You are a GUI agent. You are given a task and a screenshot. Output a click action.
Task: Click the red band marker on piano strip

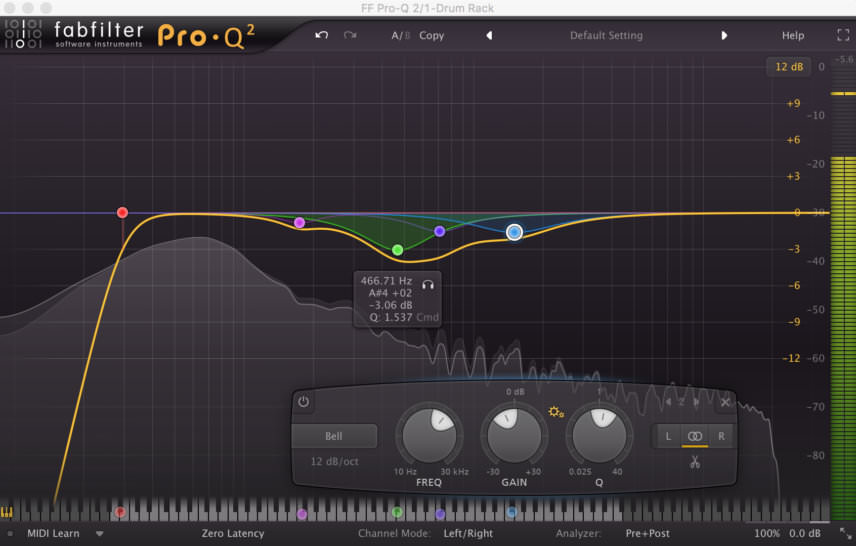120,512
